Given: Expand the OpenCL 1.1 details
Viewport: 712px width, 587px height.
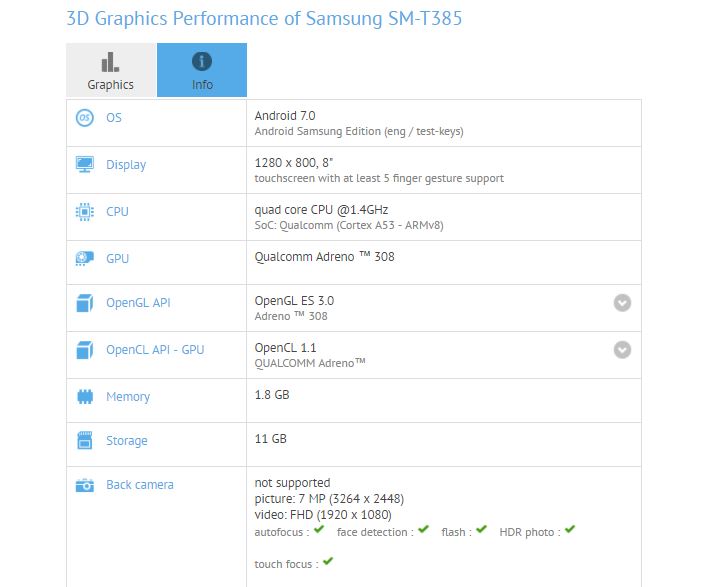Looking at the screenshot, I should pos(622,350).
